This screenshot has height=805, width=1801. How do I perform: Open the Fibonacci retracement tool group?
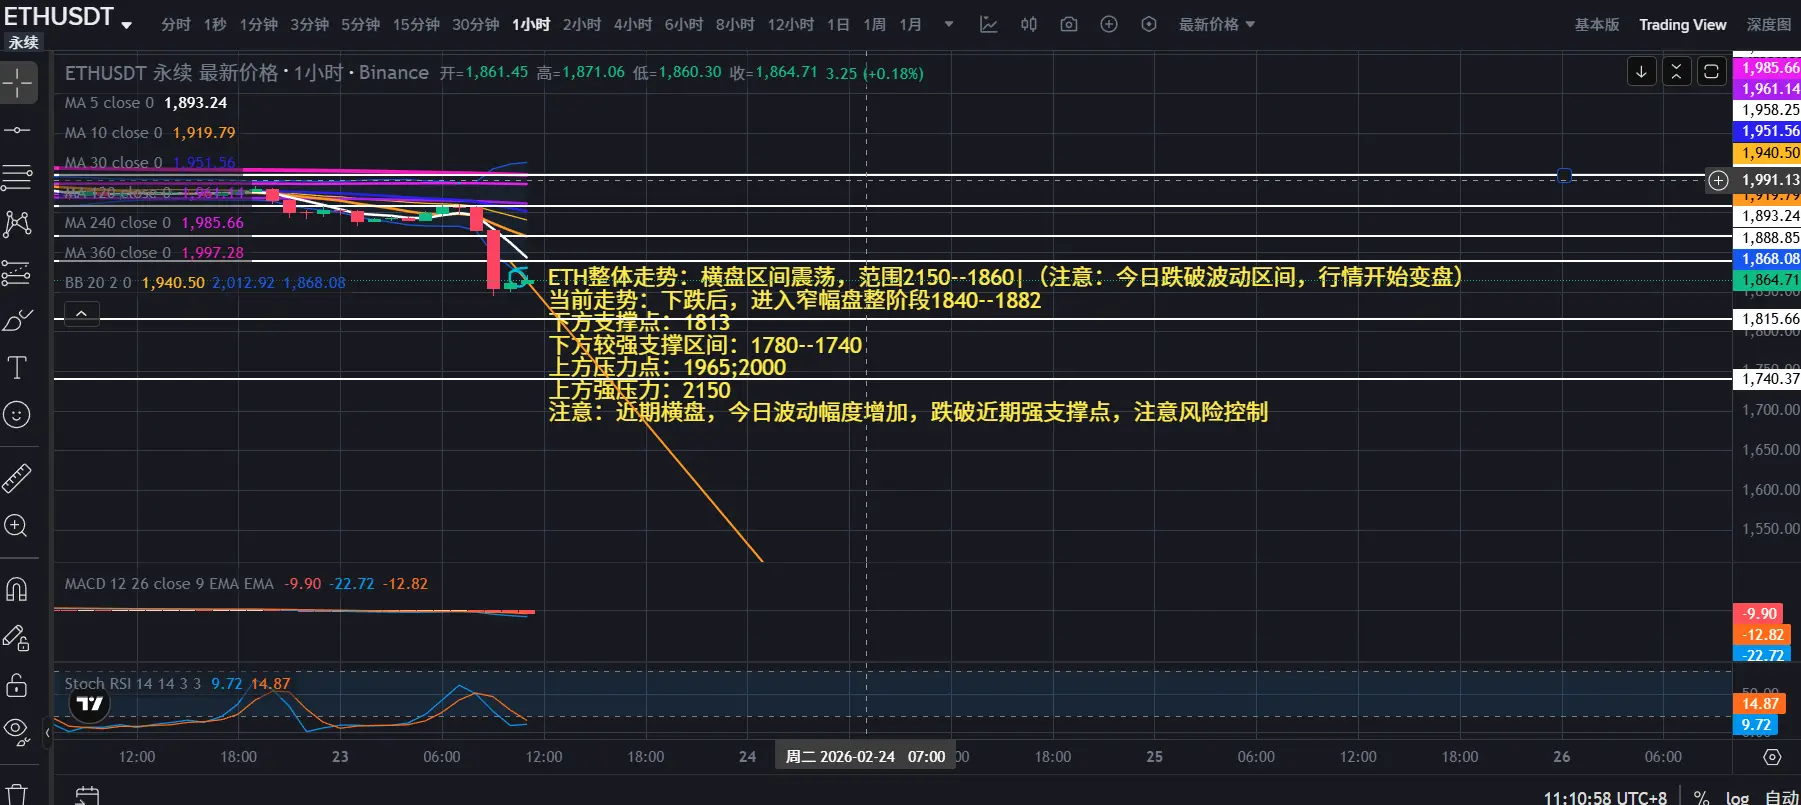pyautogui.click(x=18, y=178)
